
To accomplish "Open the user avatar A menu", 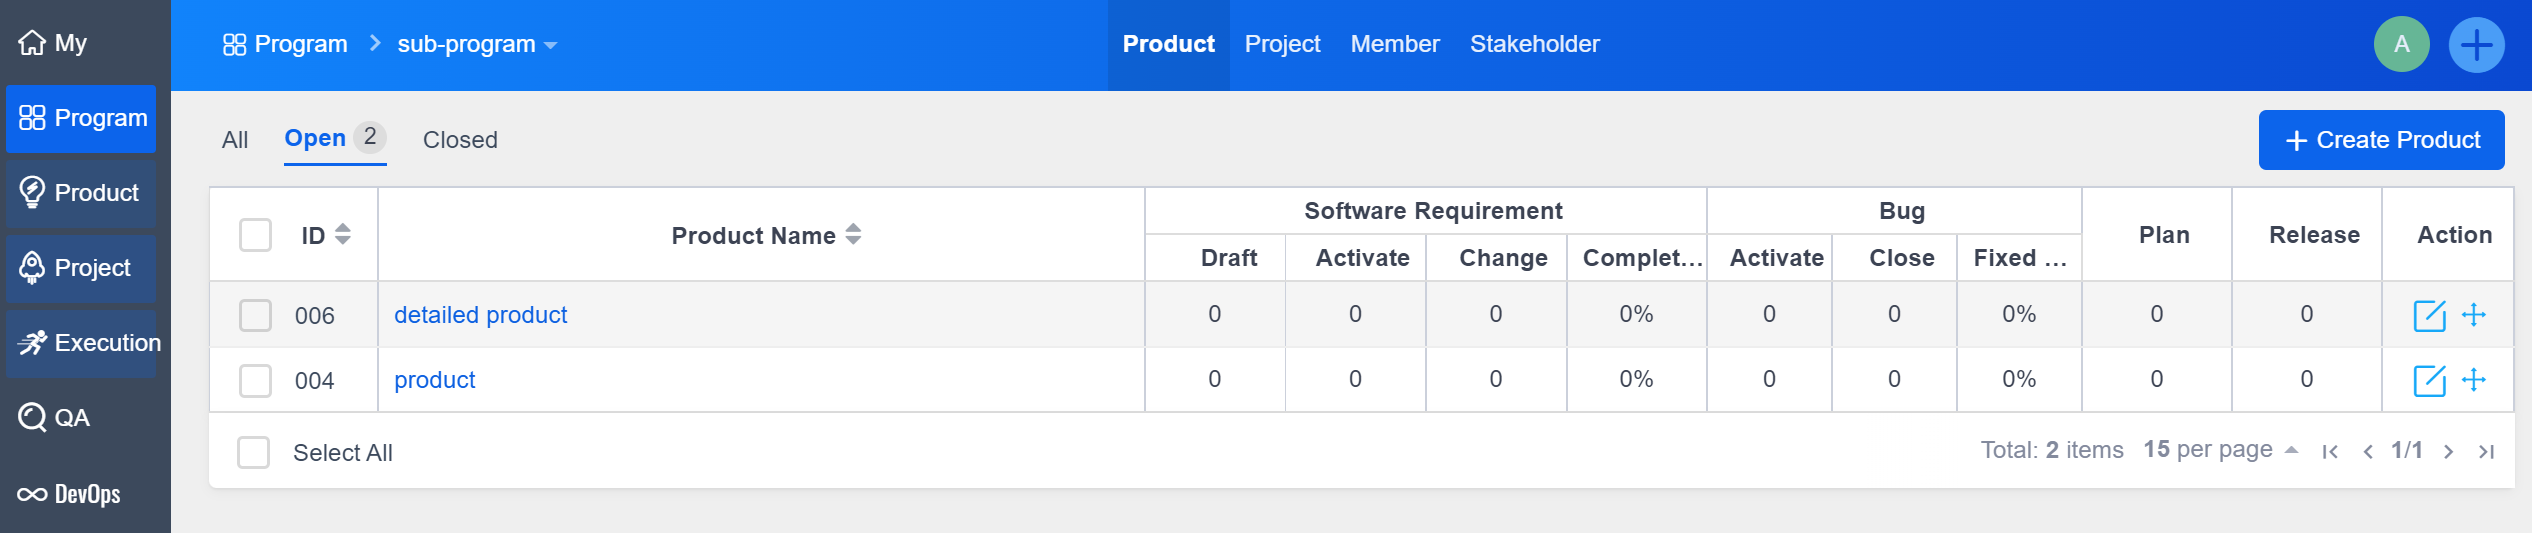I will pyautogui.click(x=2401, y=45).
